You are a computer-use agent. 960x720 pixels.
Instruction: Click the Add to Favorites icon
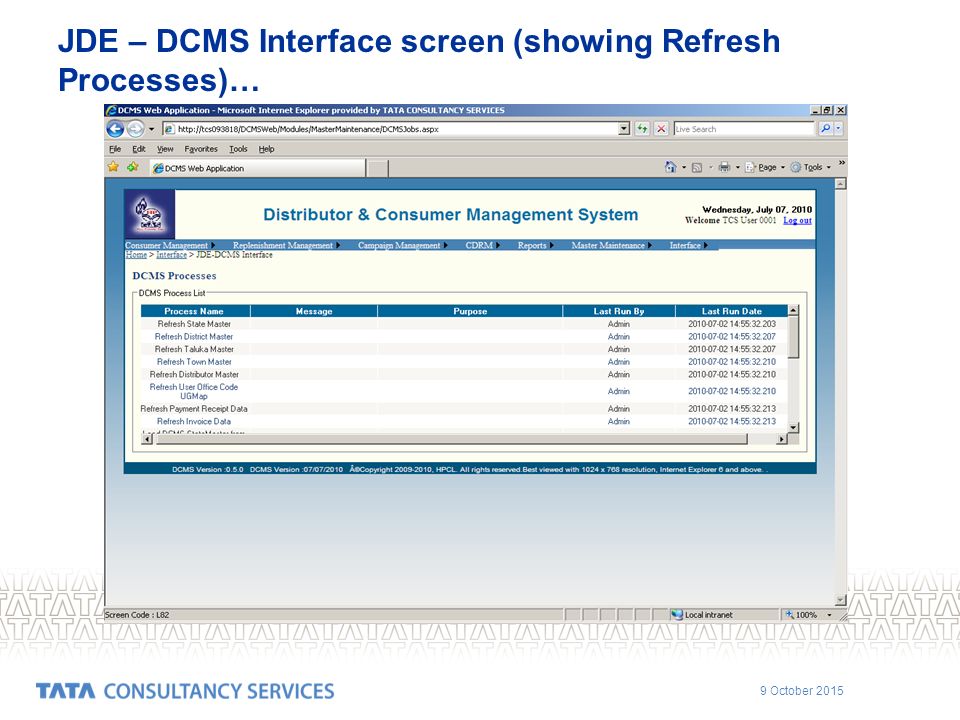pos(132,167)
